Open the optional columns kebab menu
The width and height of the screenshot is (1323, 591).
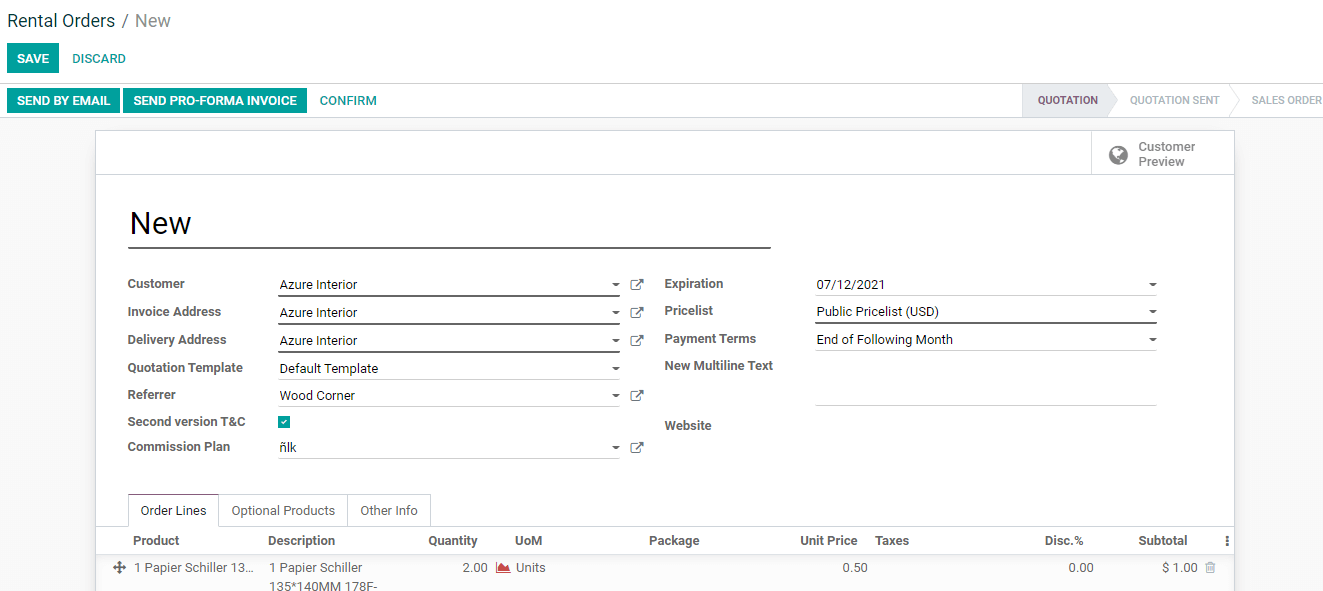[x=1227, y=541]
